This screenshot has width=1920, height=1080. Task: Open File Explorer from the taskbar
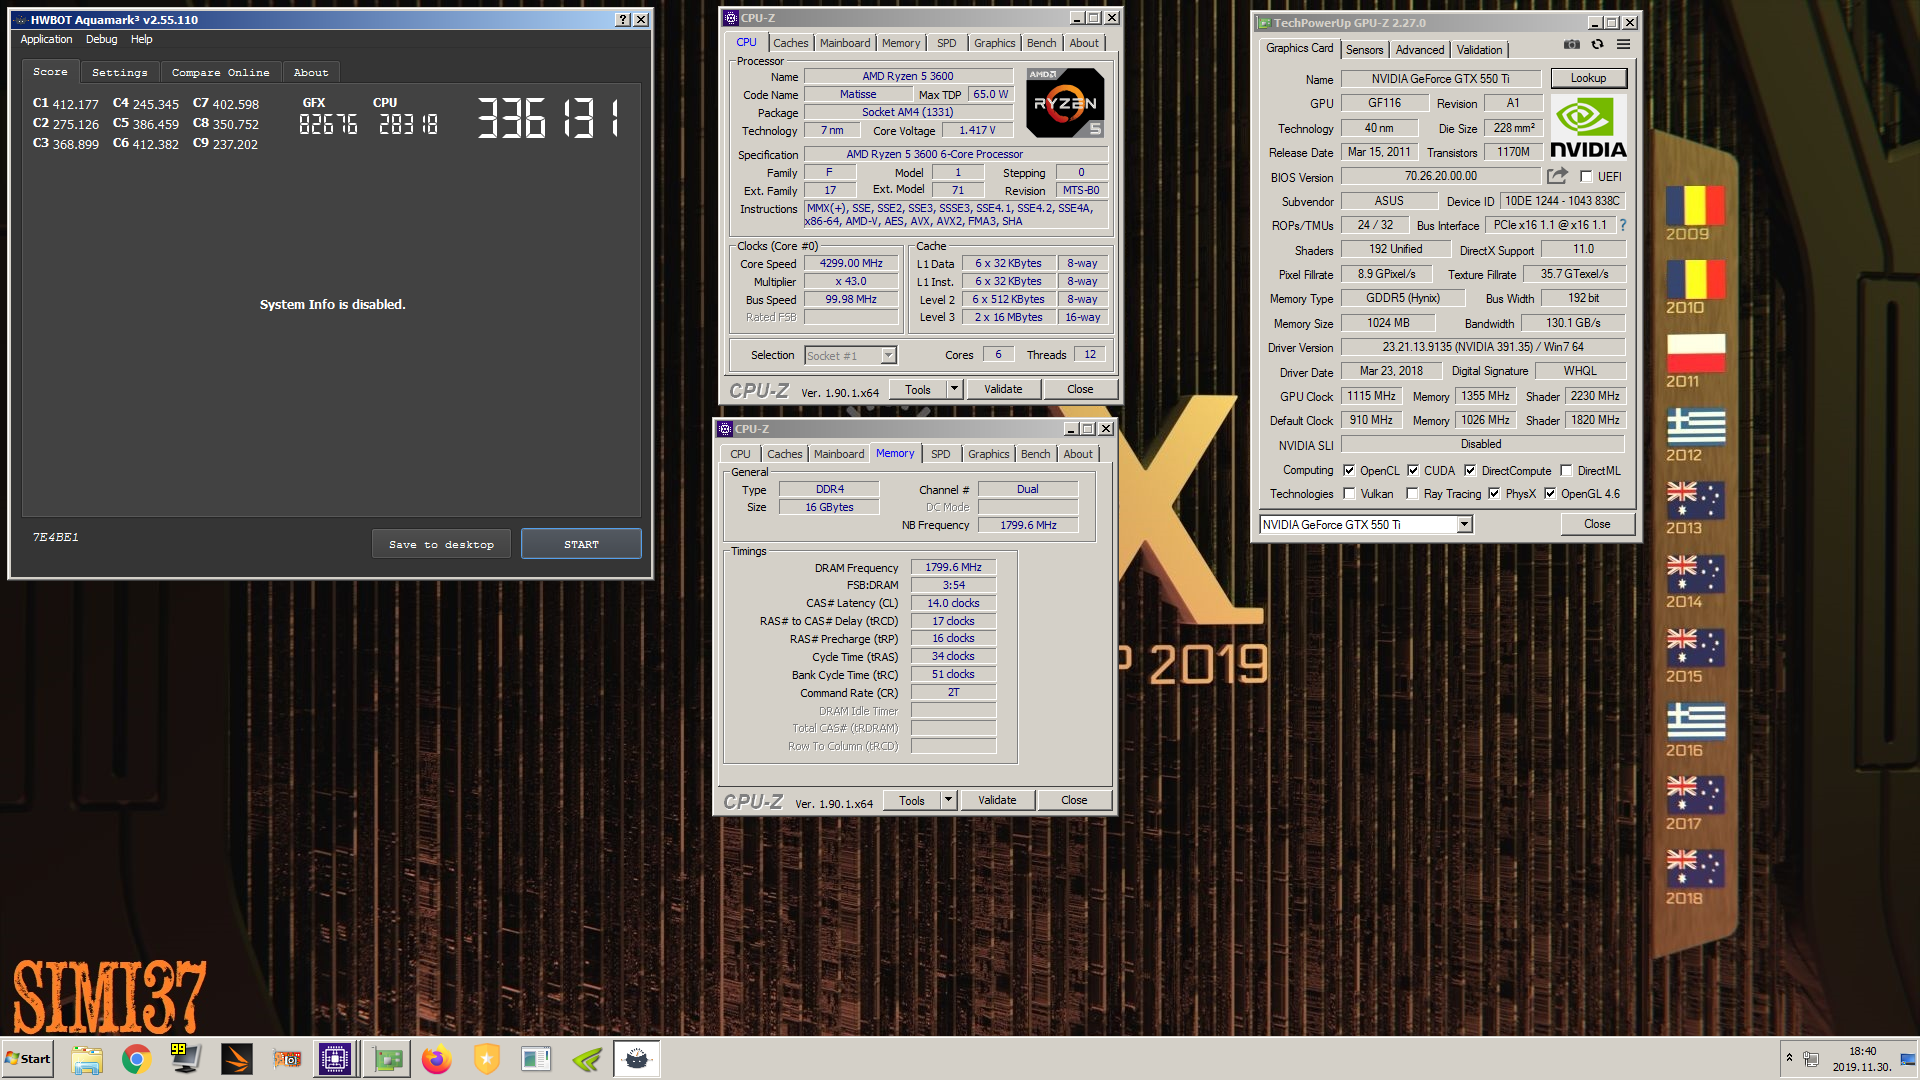[x=87, y=1059]
